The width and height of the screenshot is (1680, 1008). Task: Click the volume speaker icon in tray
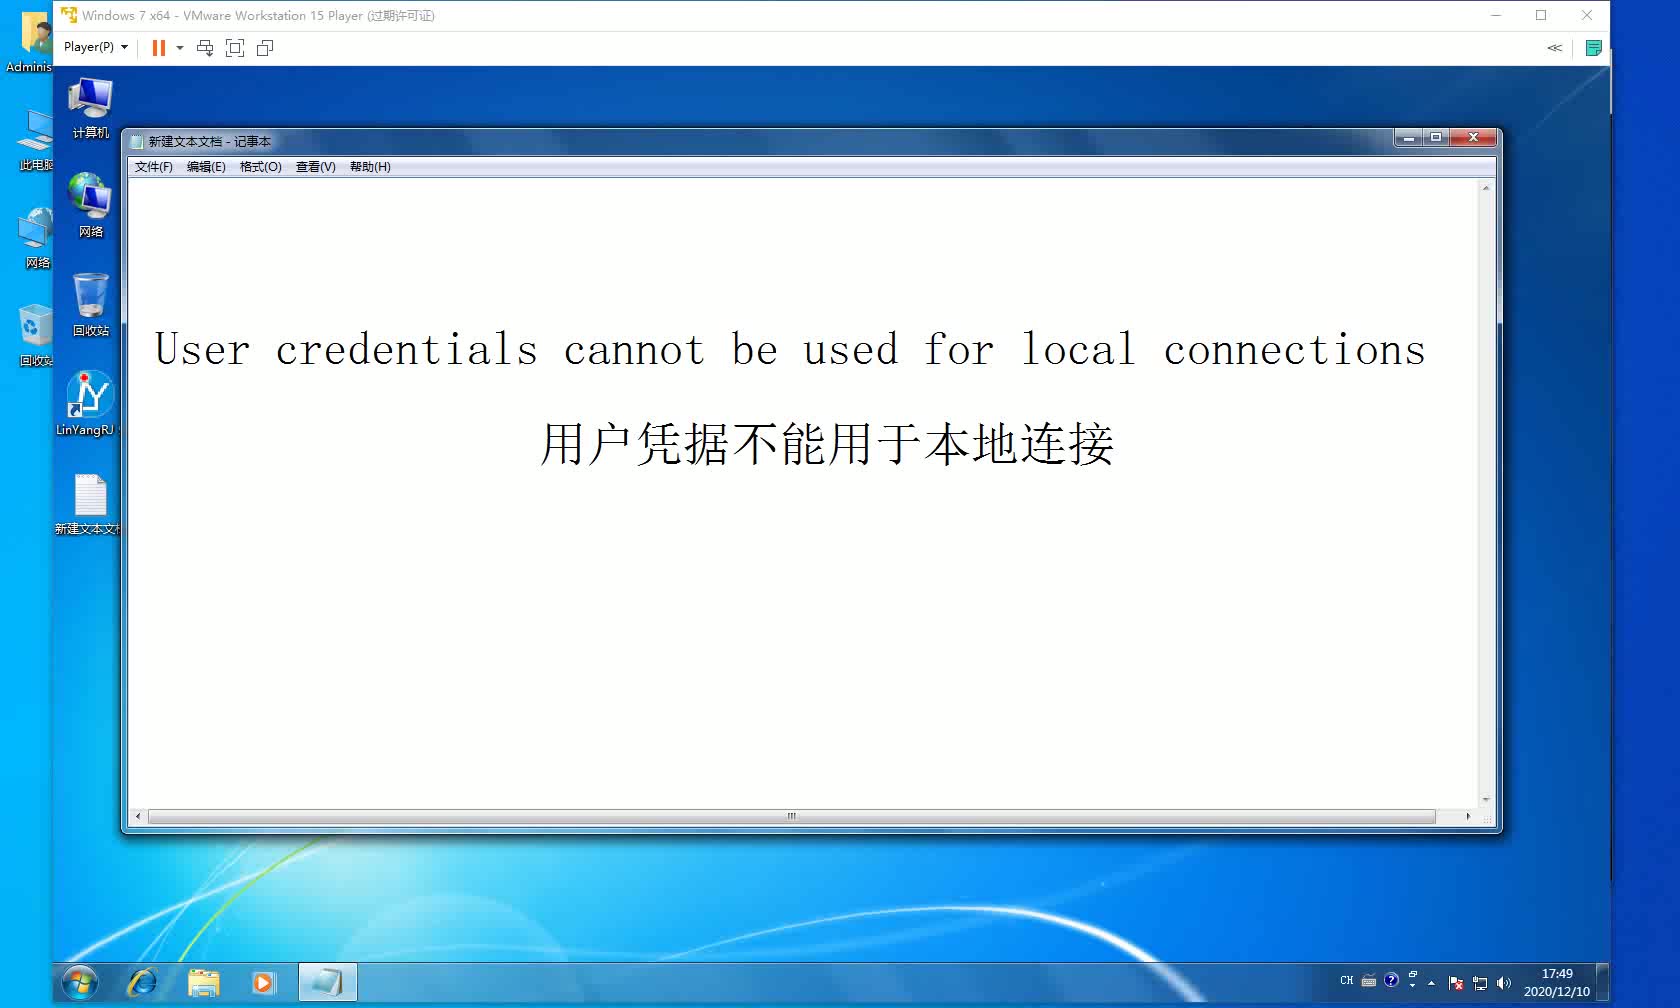tap(1504, 983)
